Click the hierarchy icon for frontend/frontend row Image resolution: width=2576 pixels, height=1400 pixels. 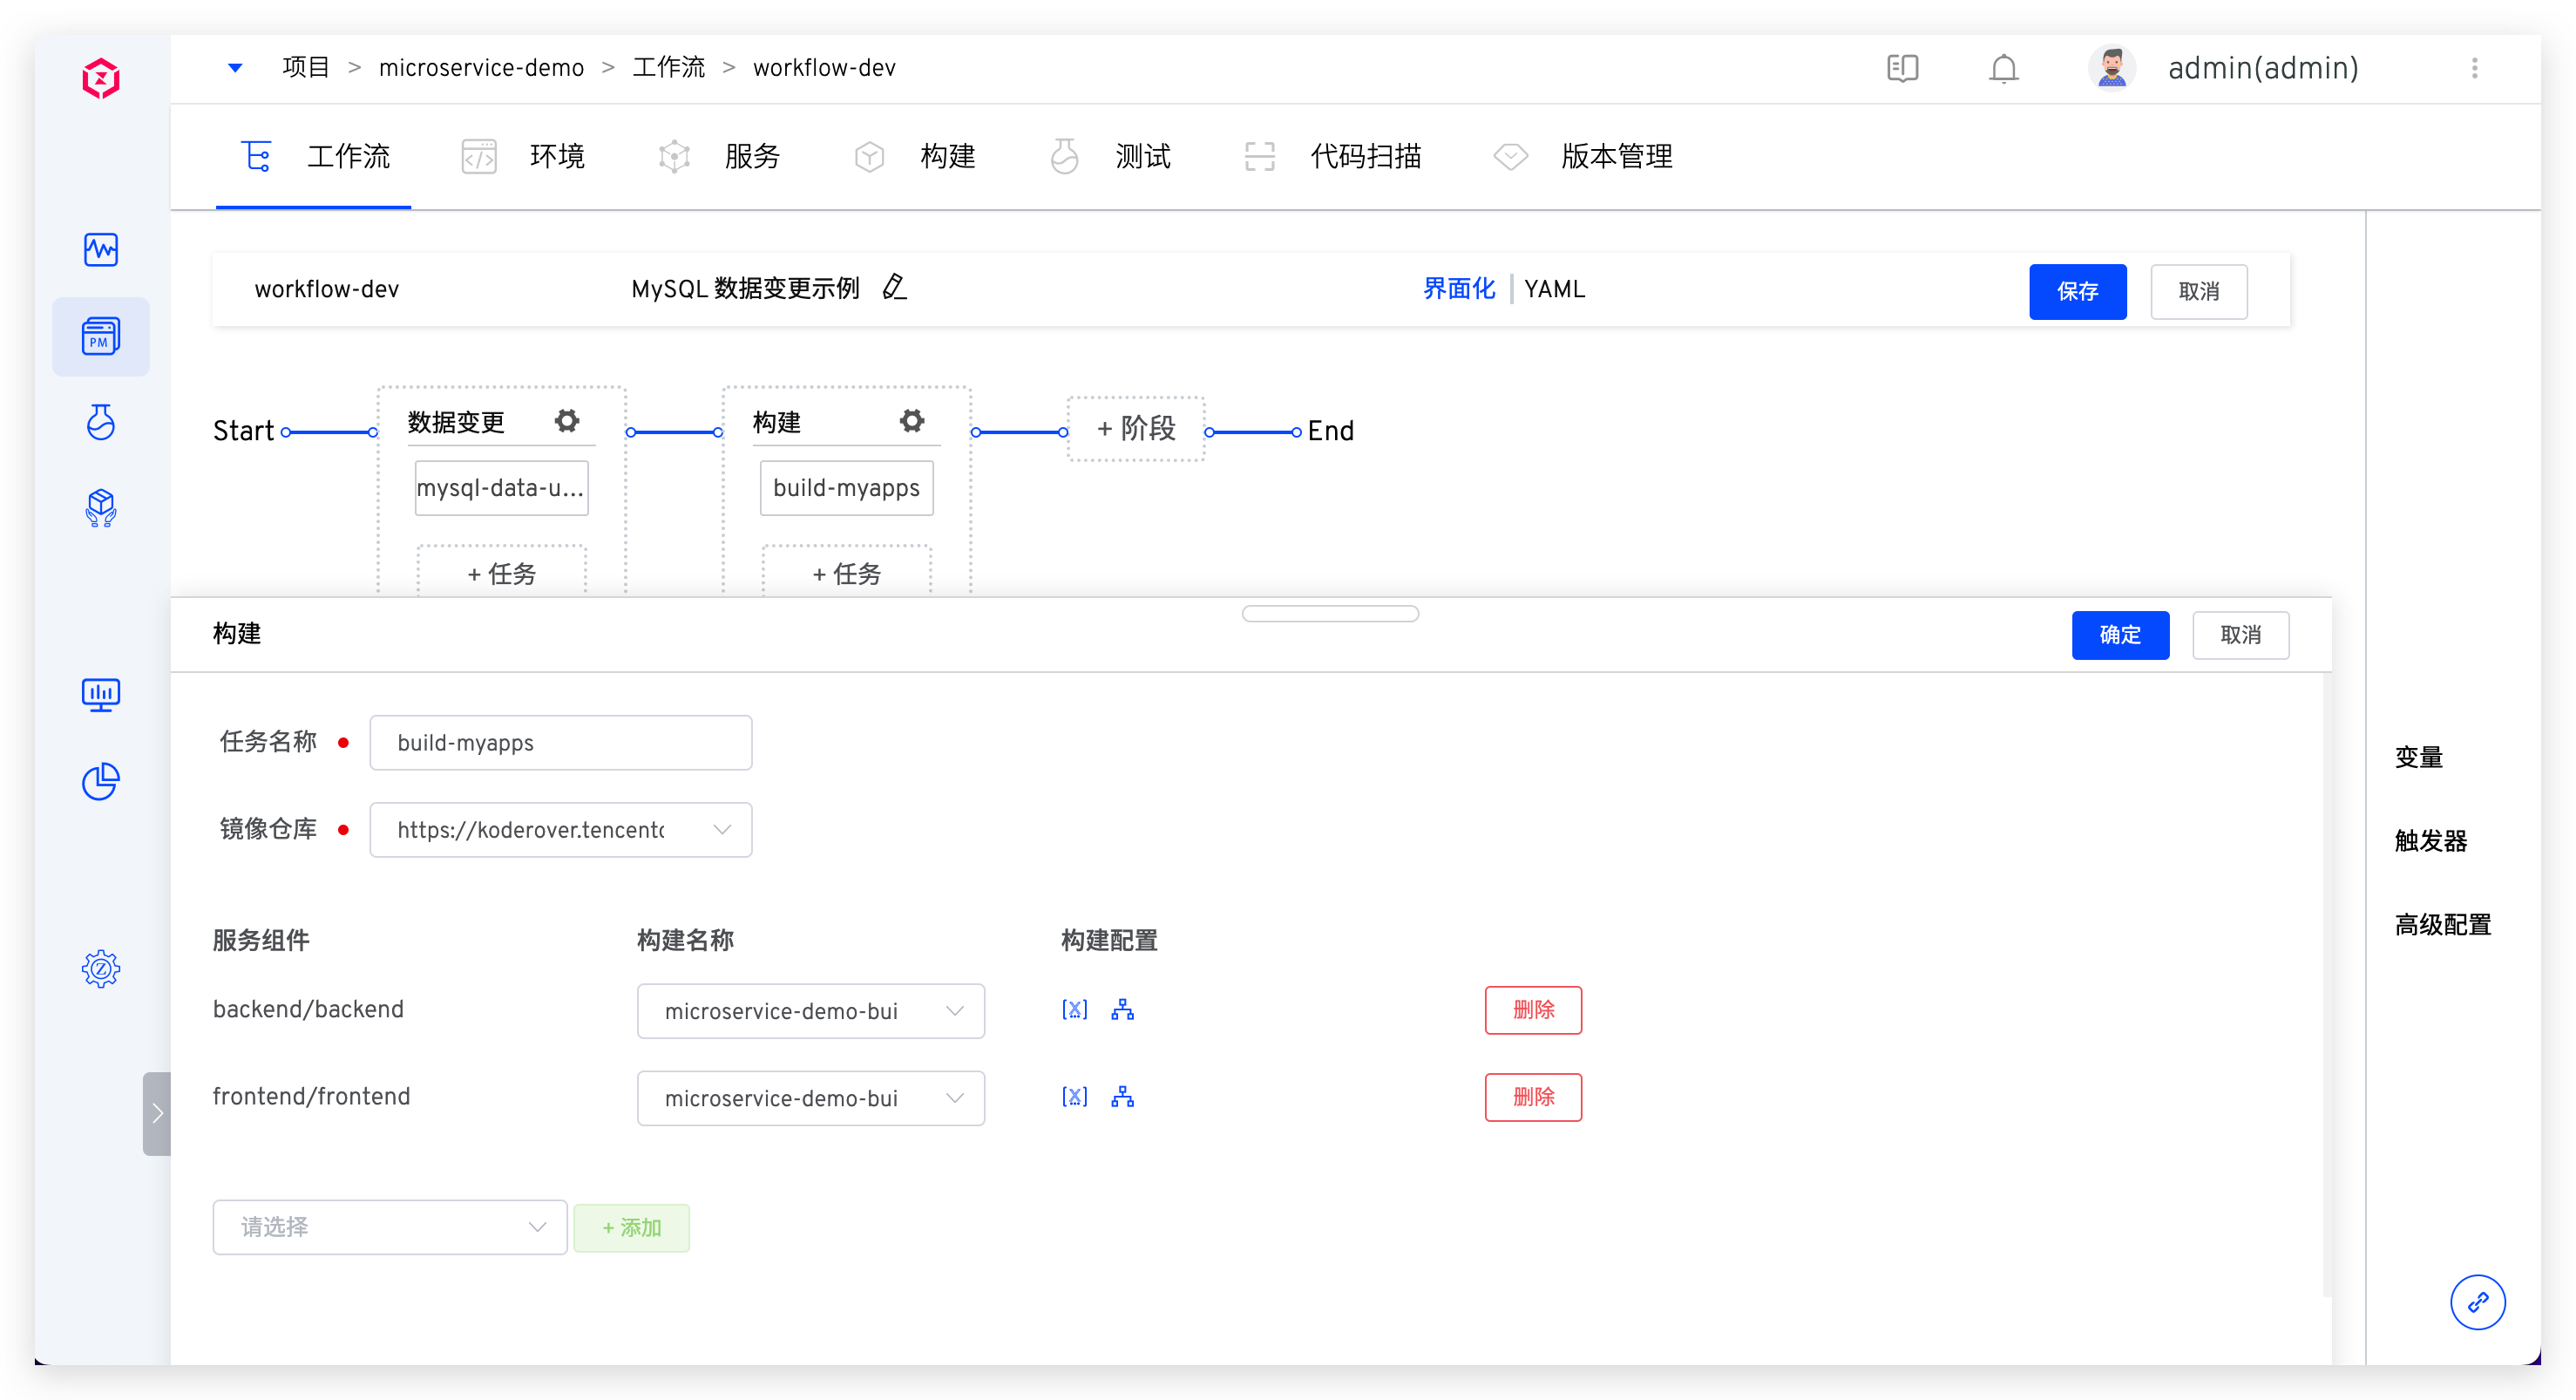[1122, 1097]
